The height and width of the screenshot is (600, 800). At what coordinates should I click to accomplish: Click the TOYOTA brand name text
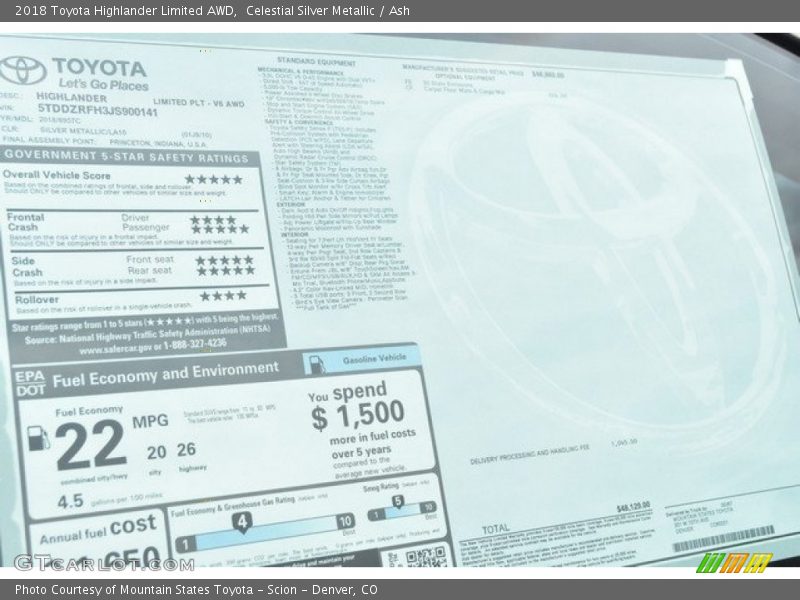click(99, 67)
